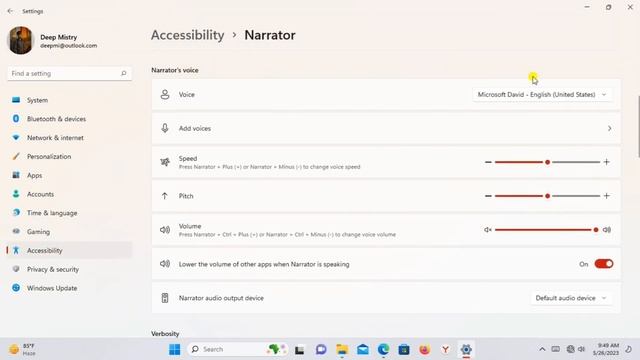The width and height of the screenshot is (640, 360).
Task: Open the Deep Mistry profile picture
Action: [x=20, y=40]
